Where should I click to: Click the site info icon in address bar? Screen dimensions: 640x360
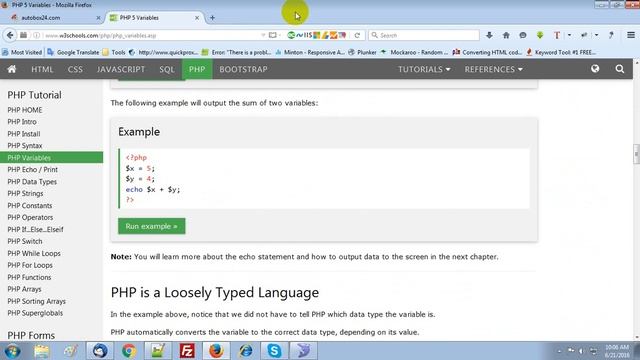[36, 36]
